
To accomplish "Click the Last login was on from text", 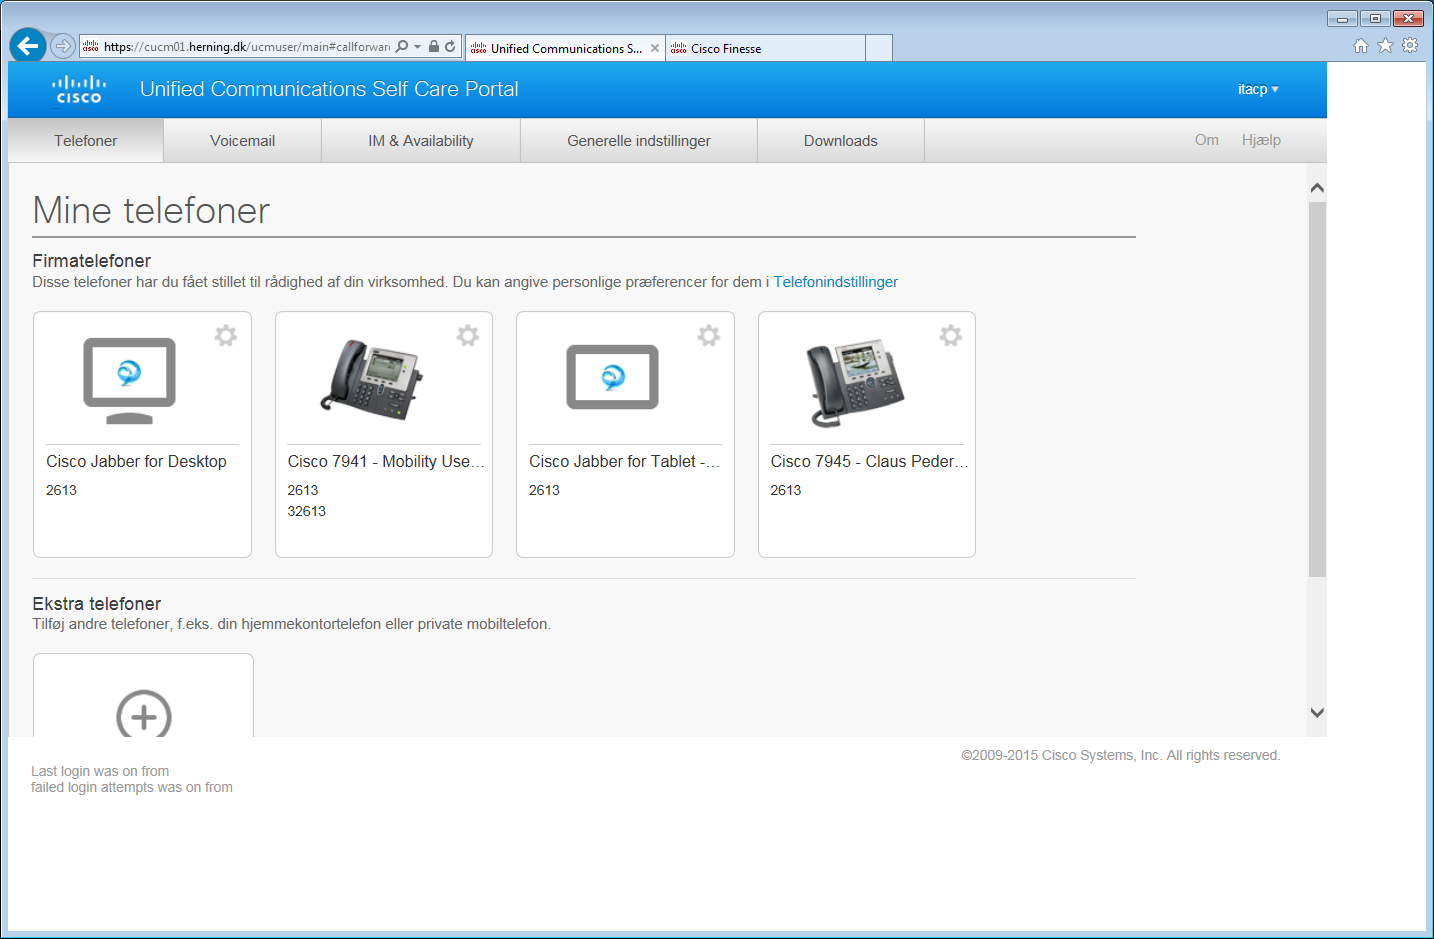I will (100, 771).
